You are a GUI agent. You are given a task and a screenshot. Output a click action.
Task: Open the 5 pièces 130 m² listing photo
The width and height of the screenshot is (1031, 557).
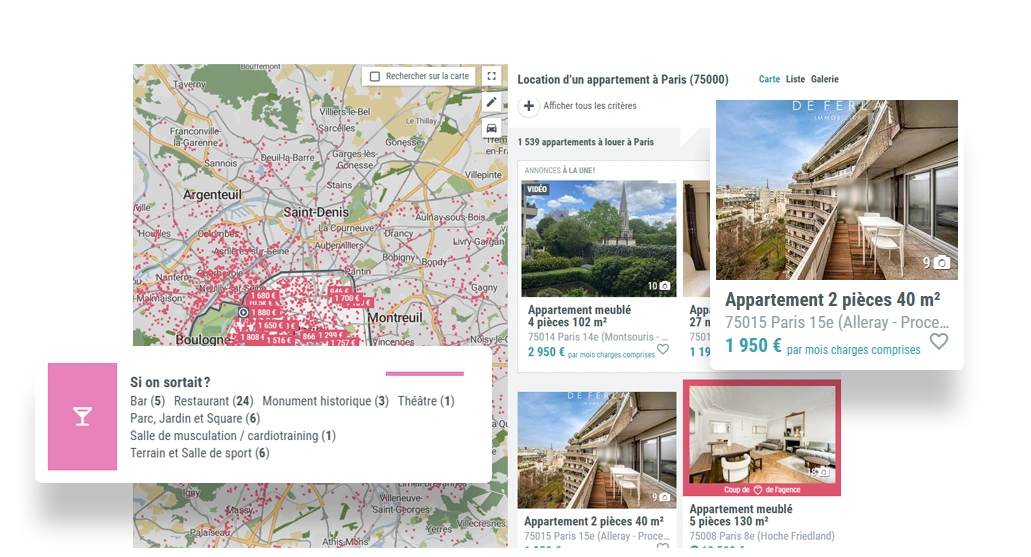point(762,437)
